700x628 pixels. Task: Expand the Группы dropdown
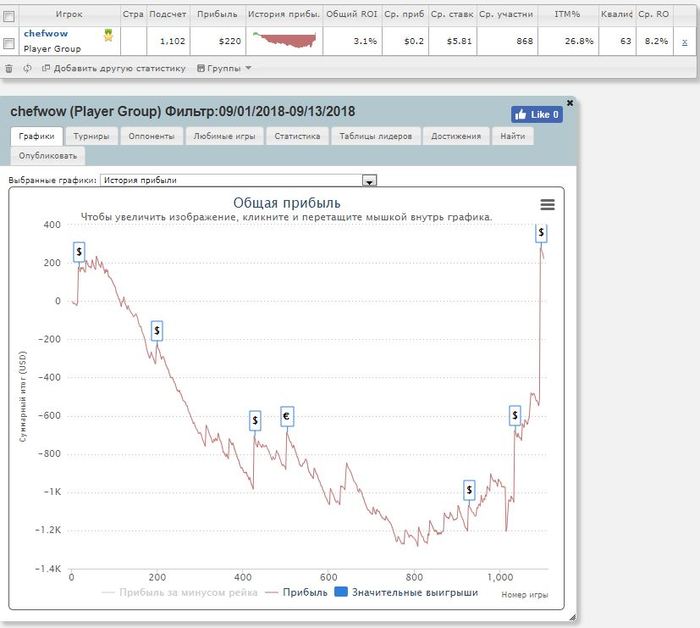[224, 68]
